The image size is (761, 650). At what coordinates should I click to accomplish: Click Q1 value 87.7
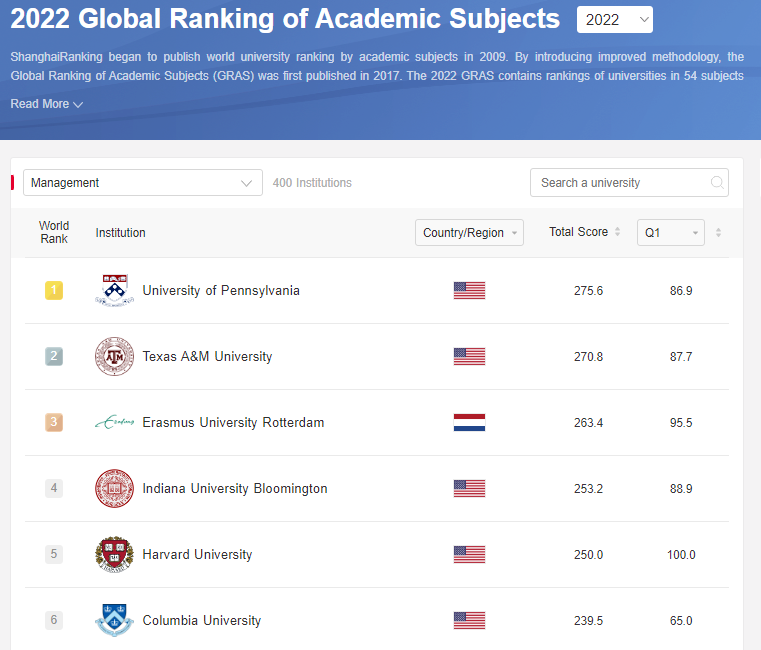point(681,357)
